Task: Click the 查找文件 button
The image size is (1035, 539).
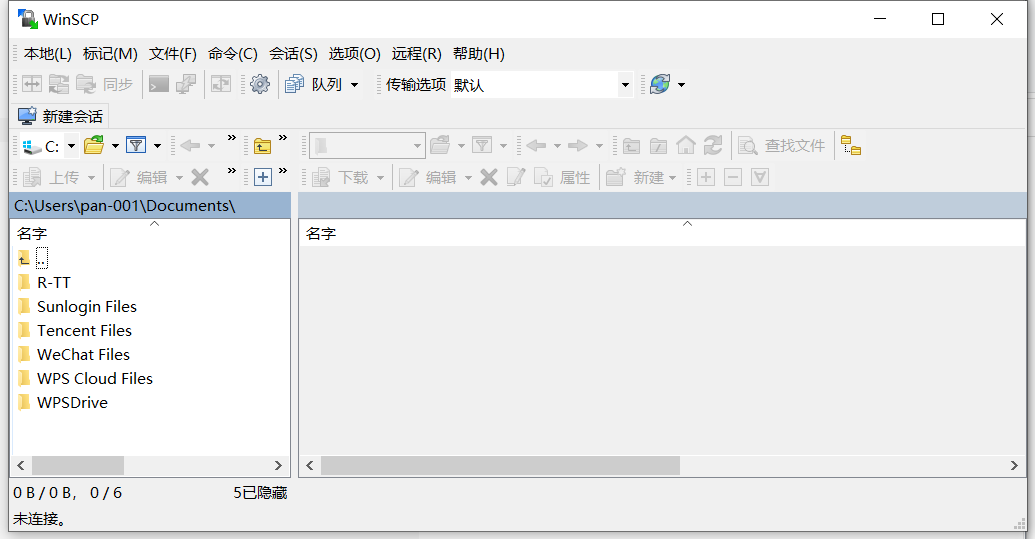Action: pos(782,146)
